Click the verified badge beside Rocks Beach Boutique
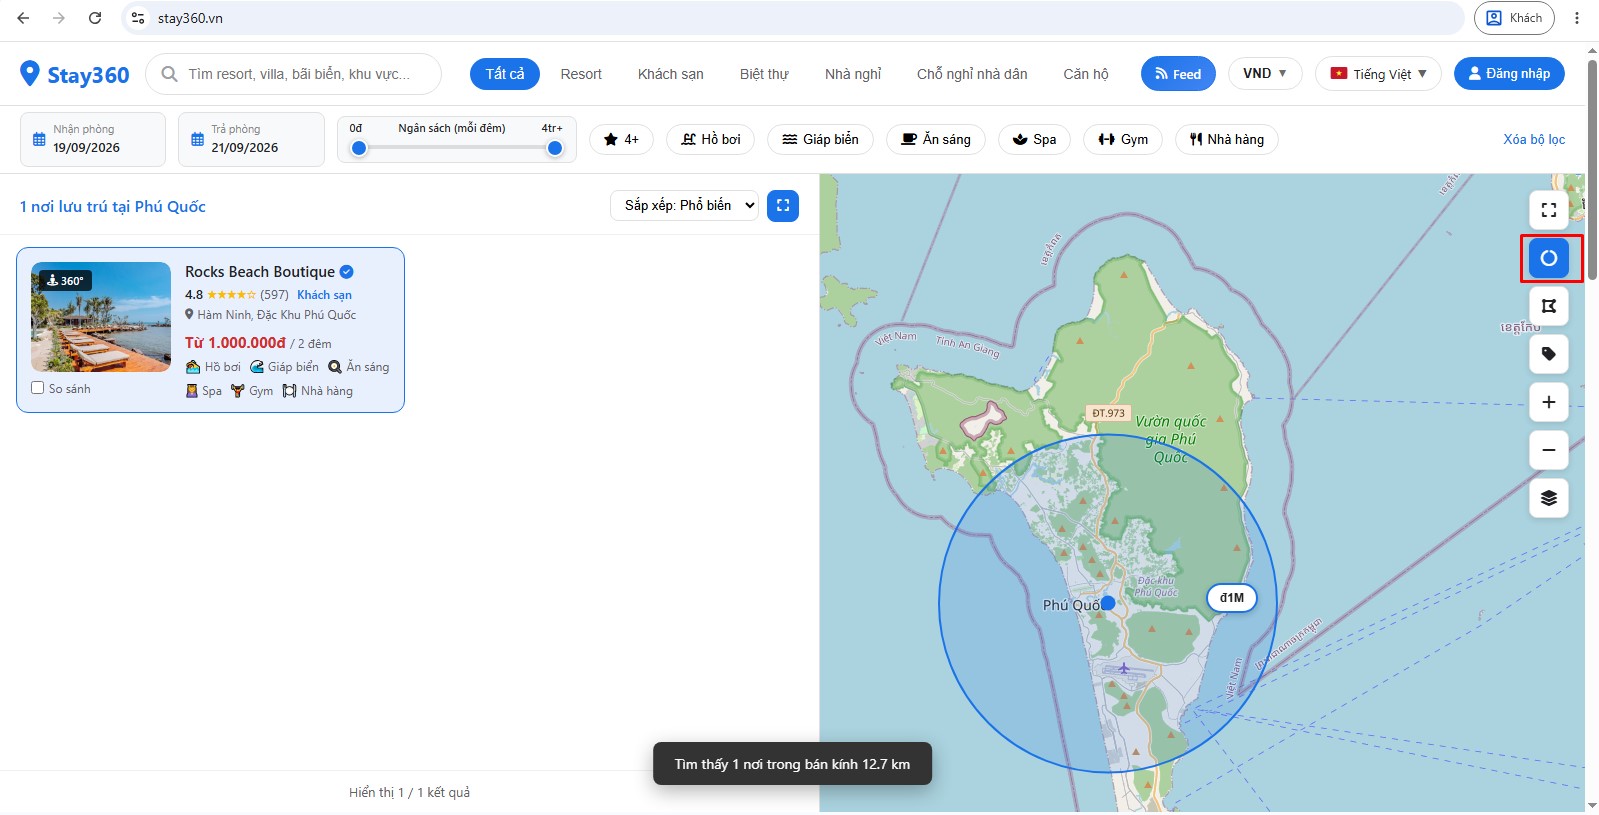The image size is (1599, 815). tap(347, 272)
